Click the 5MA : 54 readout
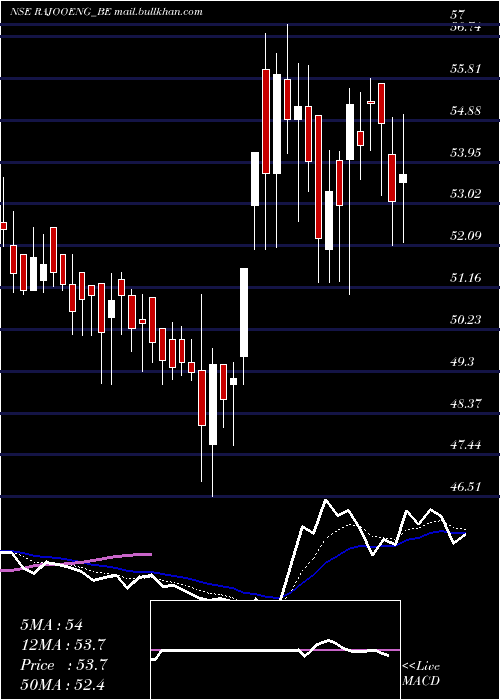Viewport: 500px width, 700px height. [51, 625]
